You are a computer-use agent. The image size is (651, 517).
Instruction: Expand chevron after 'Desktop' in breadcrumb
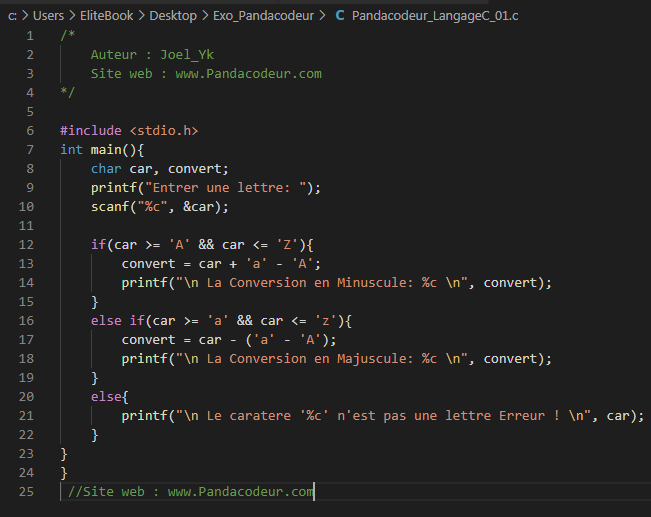205,16
